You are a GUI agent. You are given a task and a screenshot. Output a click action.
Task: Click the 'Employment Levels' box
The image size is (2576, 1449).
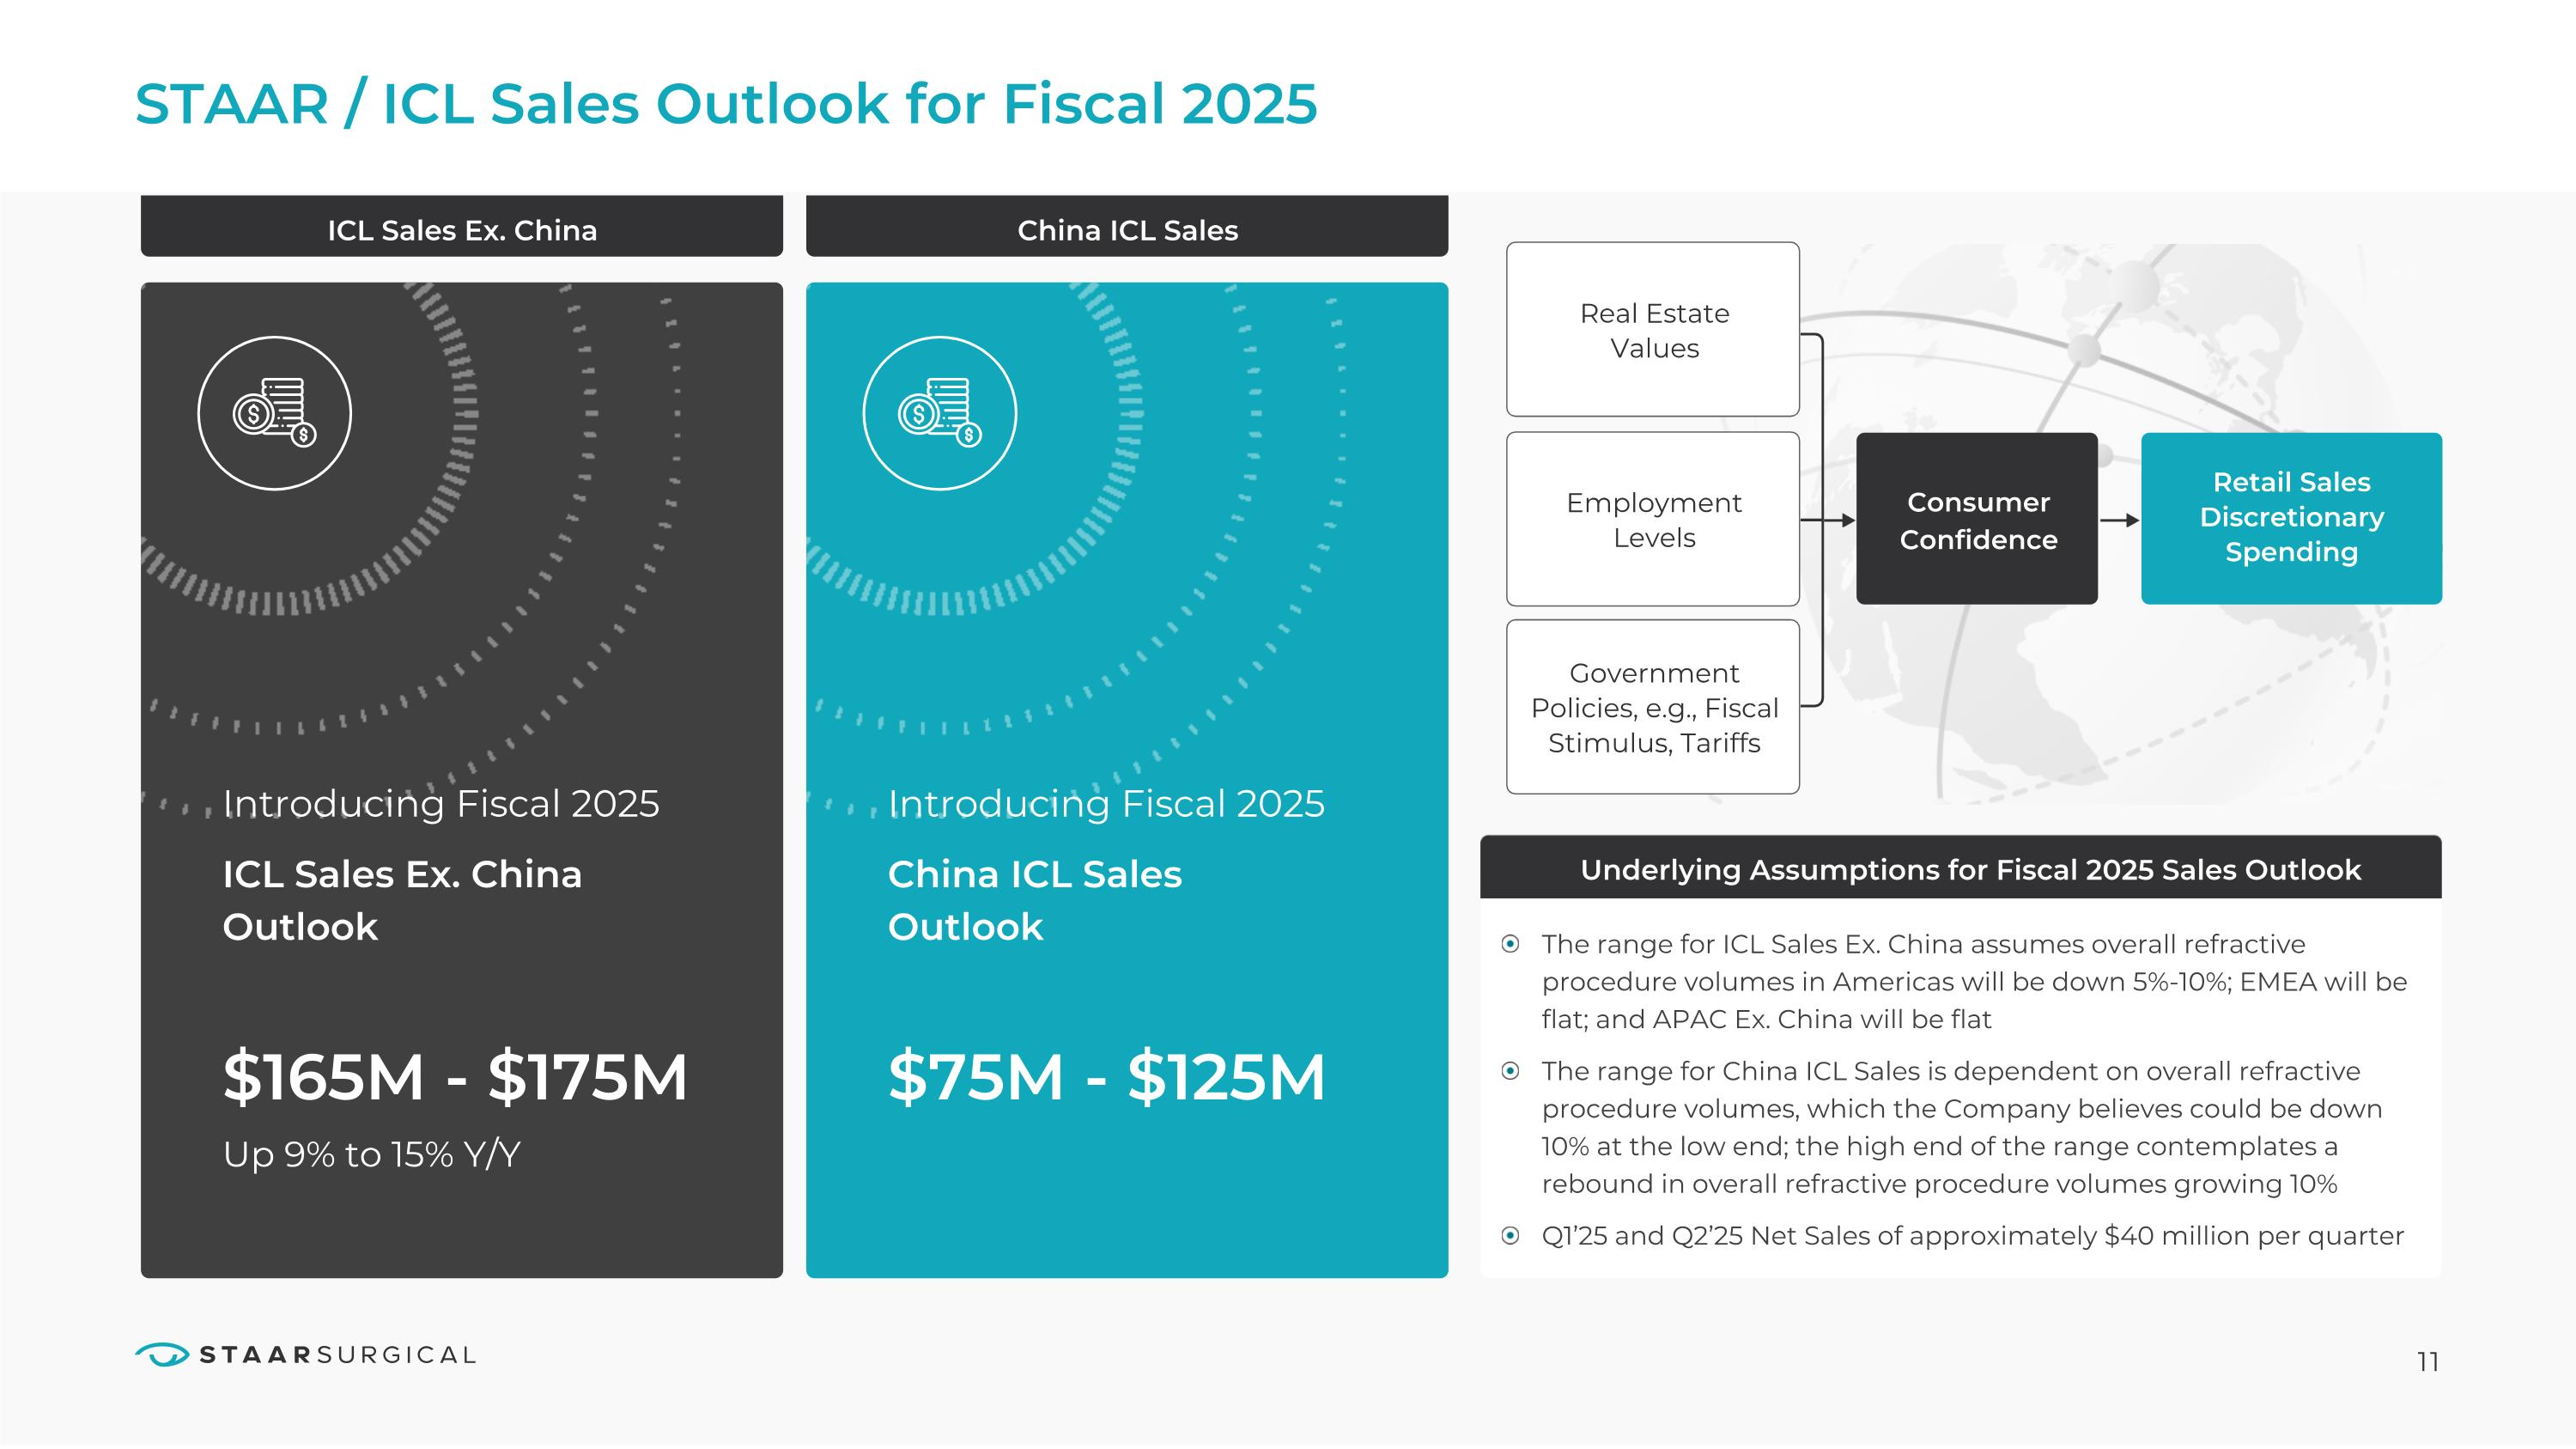(1653, 519)
